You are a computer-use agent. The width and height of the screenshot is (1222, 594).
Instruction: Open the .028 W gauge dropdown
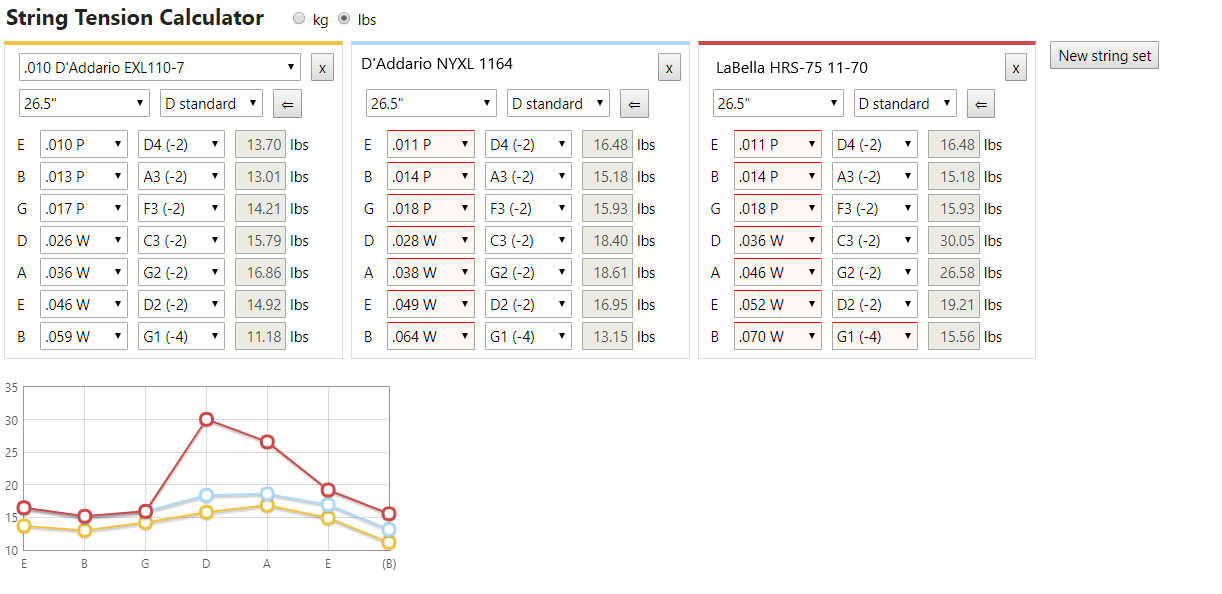click(431, 240)
